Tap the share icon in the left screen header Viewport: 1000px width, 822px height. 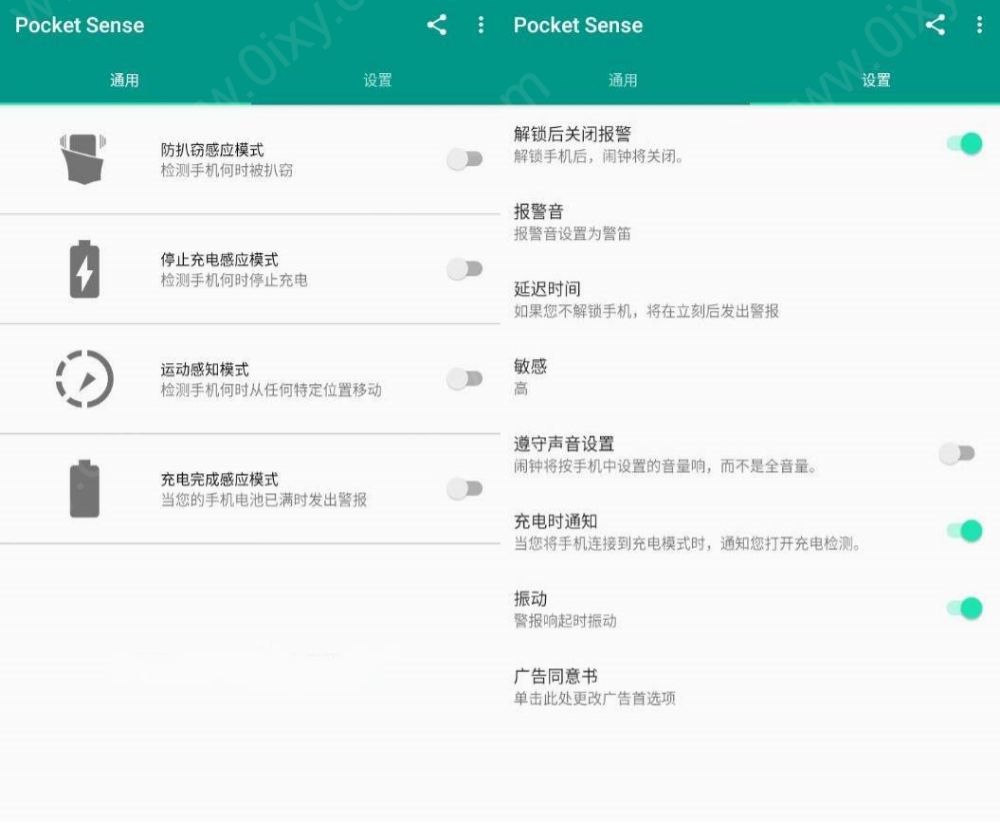(x=436, y=25)
